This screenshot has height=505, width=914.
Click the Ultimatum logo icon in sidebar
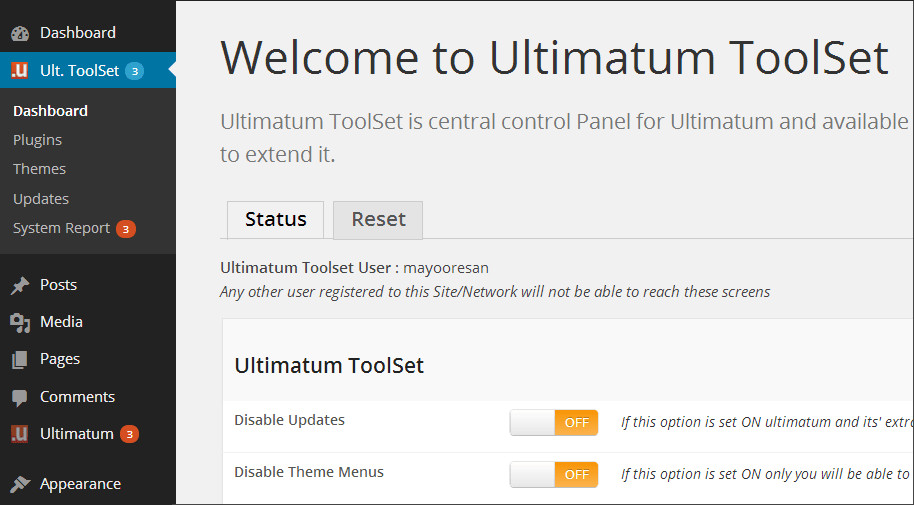20,435
